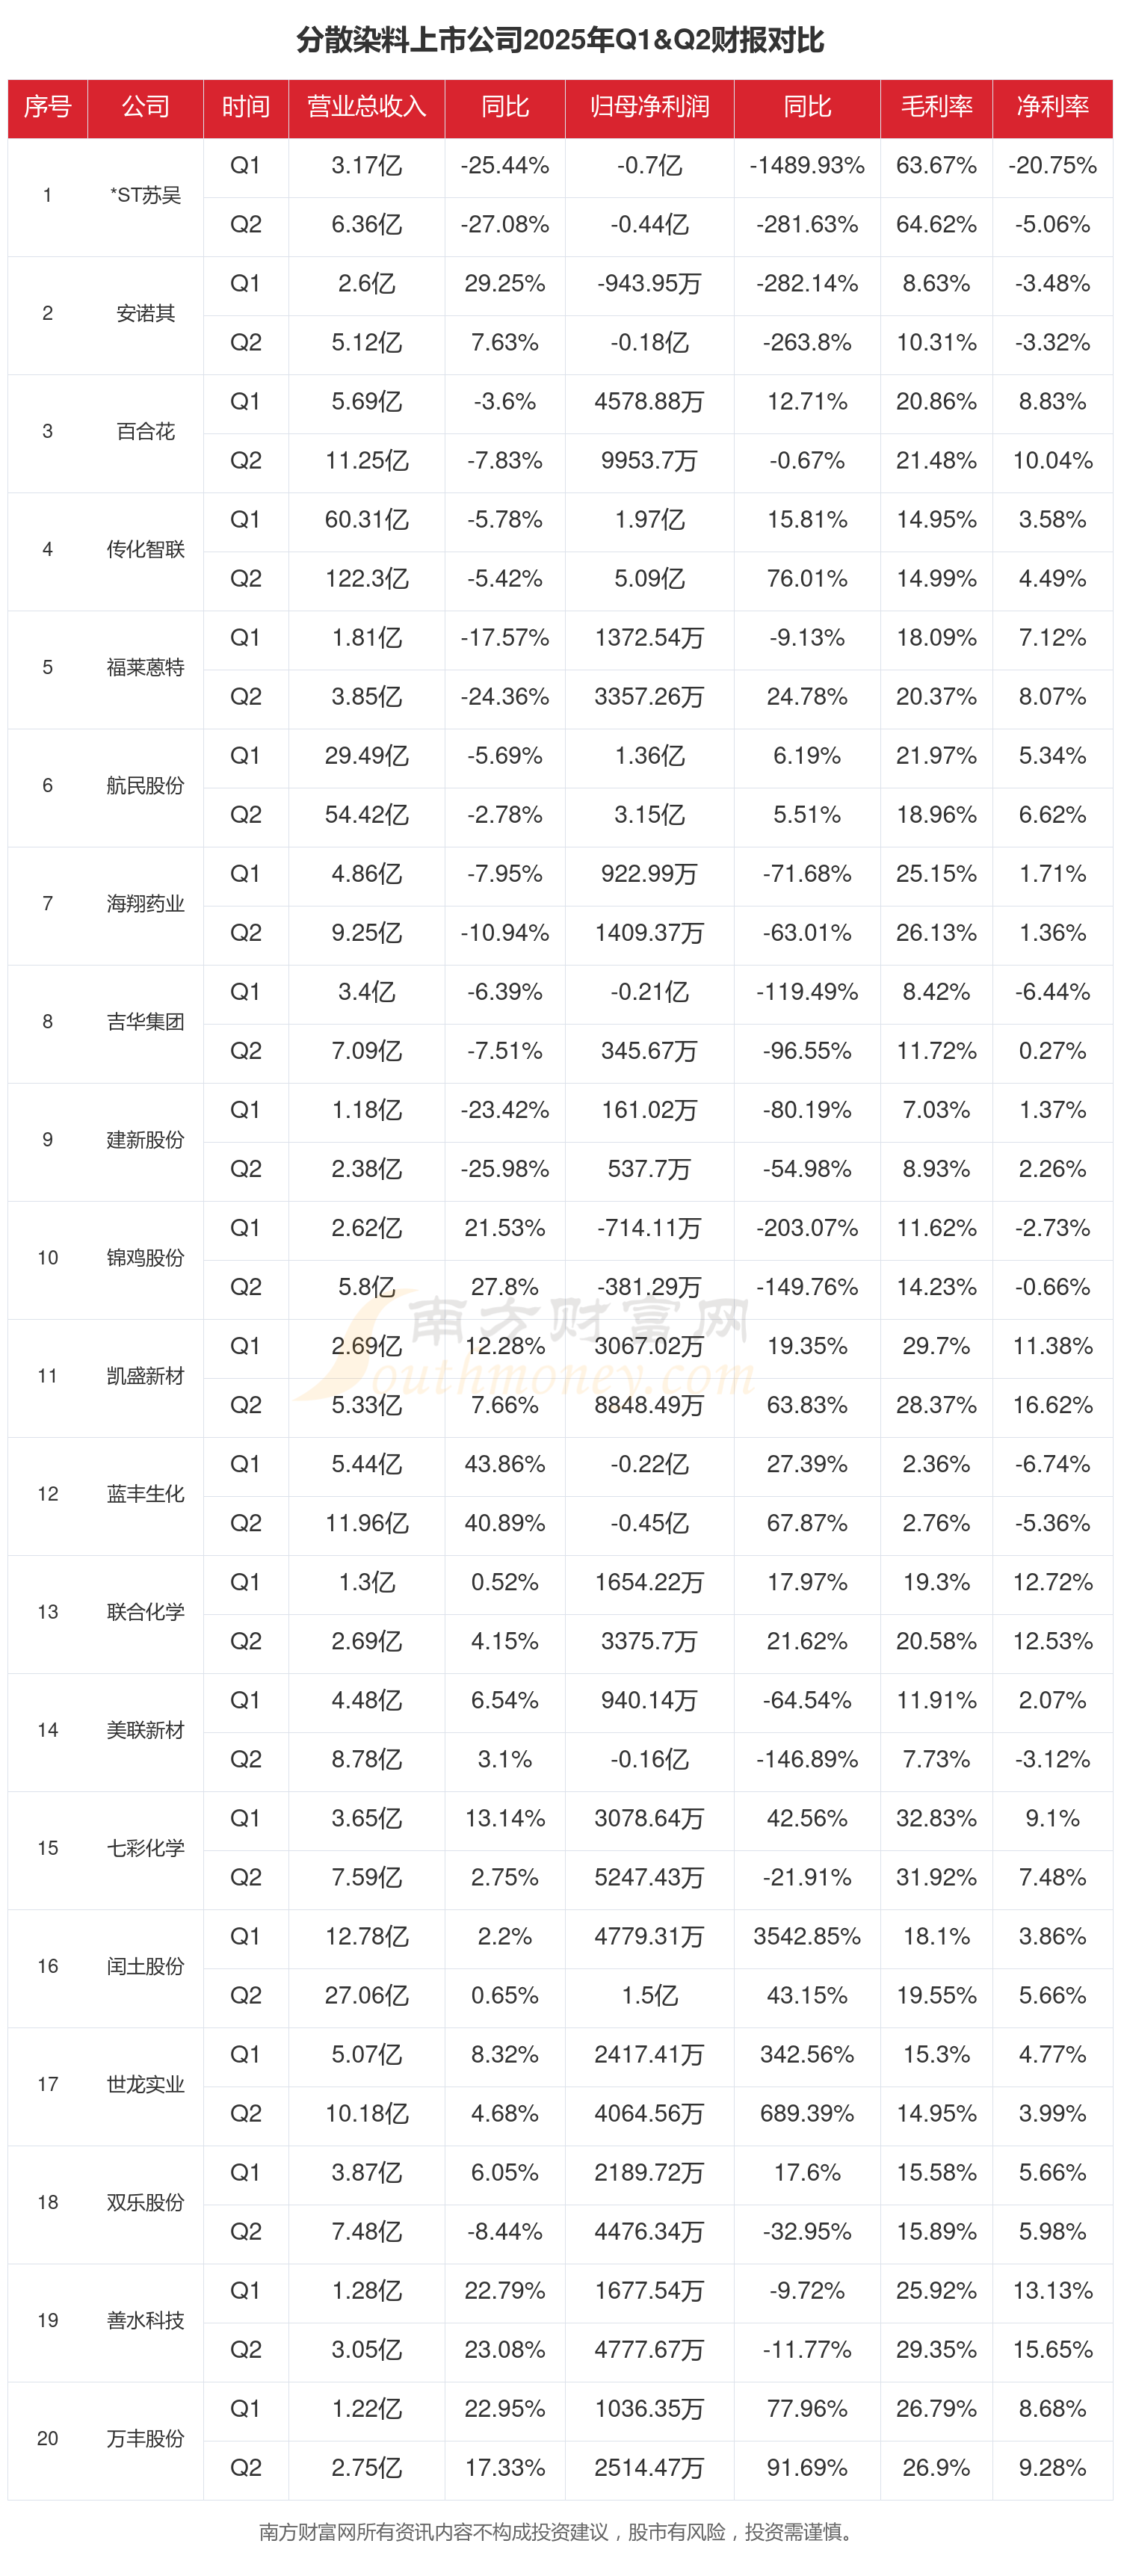Click the company name *ST苏昊
Viewport: 1121px width, 2576px height.
click(145, 195)
